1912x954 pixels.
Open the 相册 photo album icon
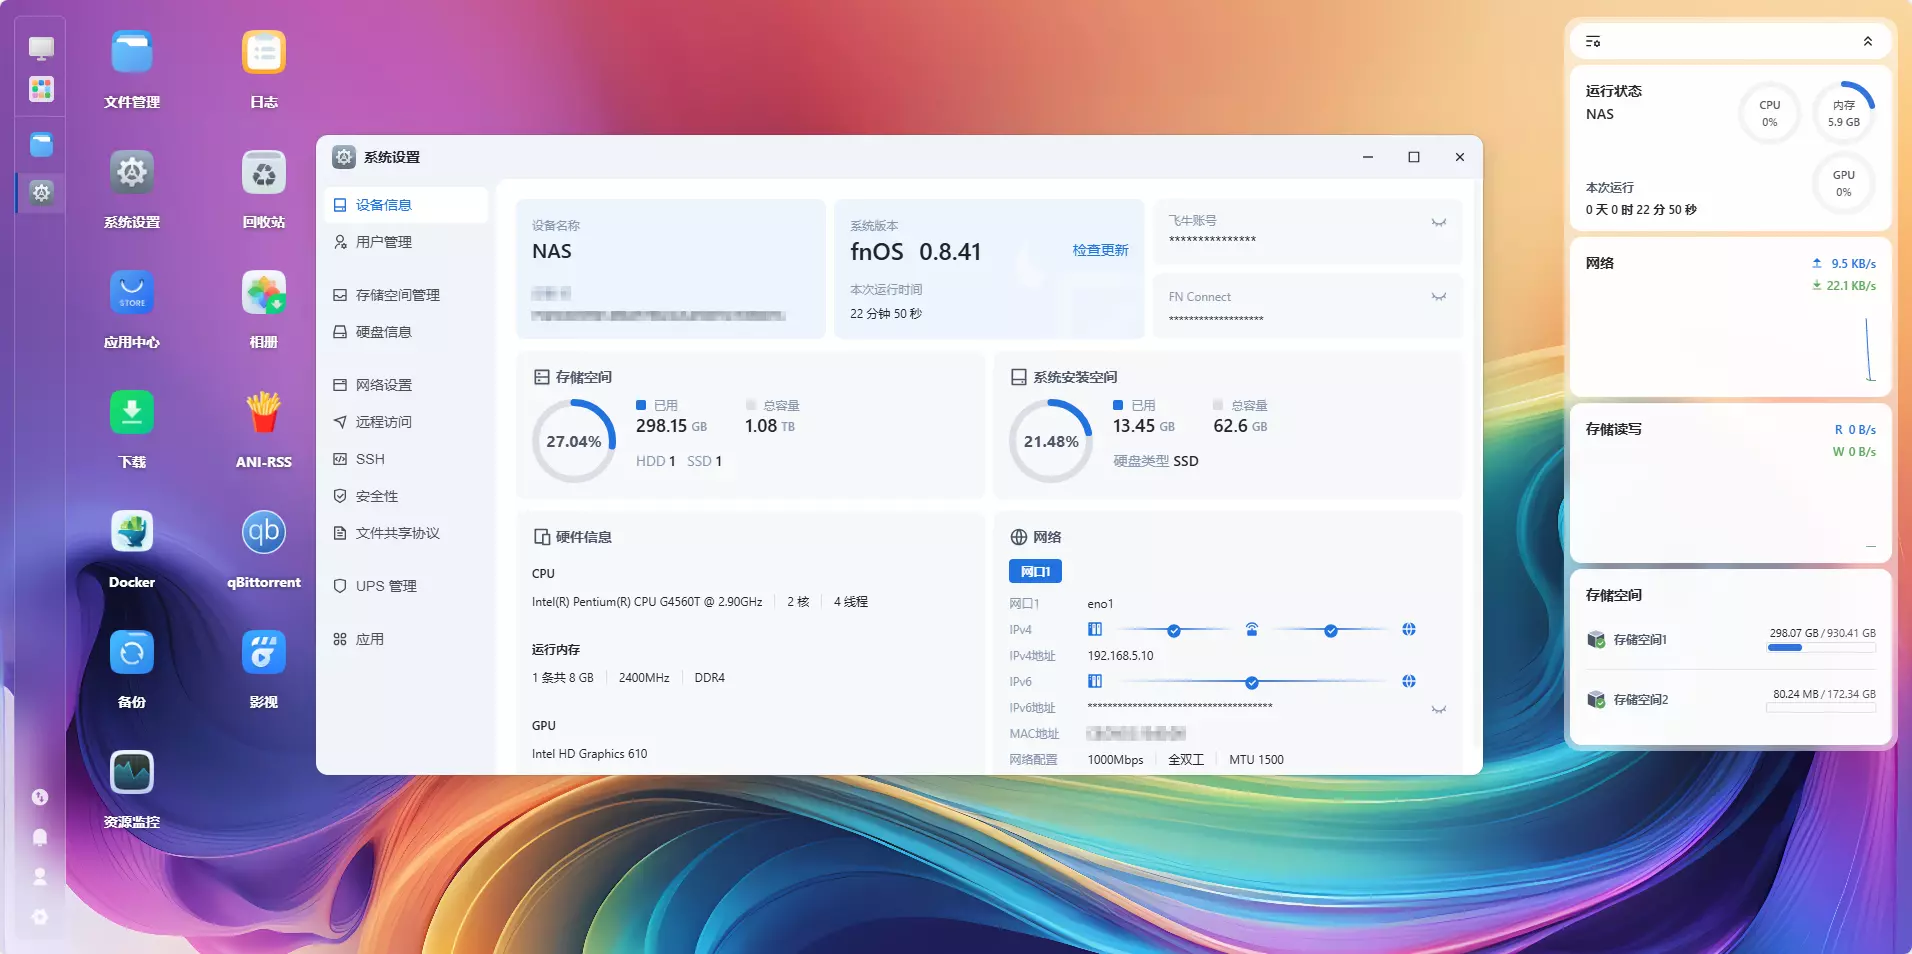pos(263,293)
